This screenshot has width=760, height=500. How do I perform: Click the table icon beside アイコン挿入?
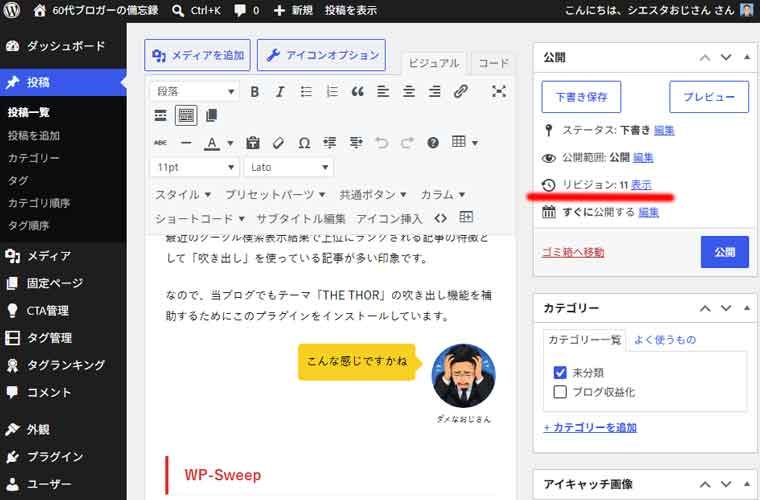click(466, 218)
